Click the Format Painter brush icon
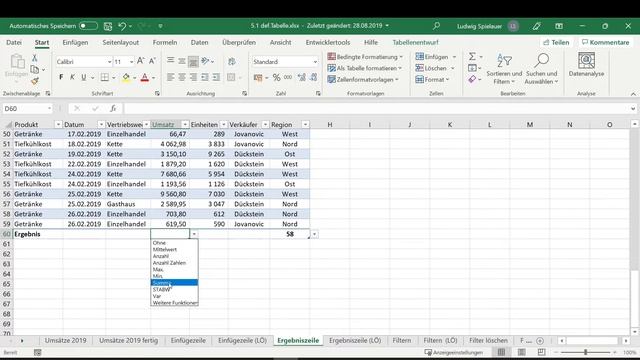Viewport: 640px width, 360px height. click(x=35, y=81)
